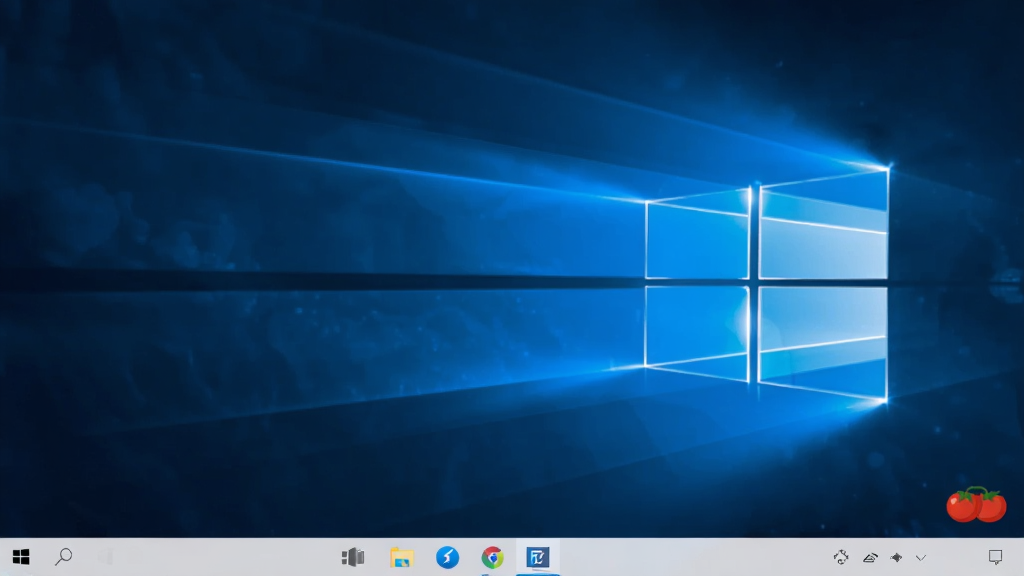This screenshot has width=1024, height=576.
Task: Open File Explorer from taskbar
Action: point(402,557)
